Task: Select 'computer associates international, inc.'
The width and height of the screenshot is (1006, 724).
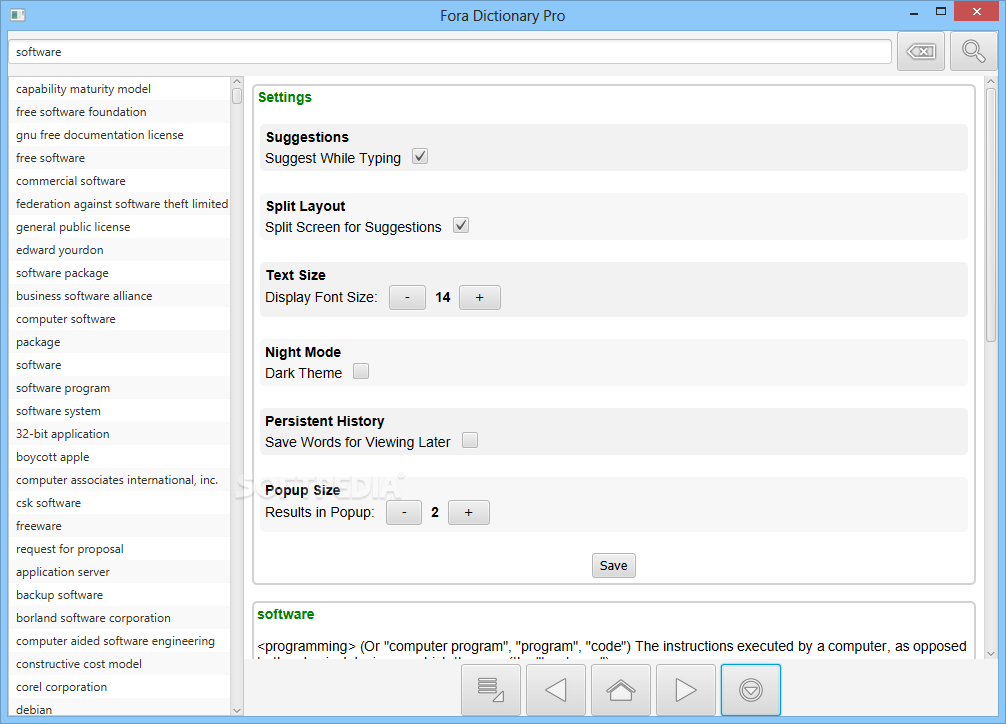Action: pyautogui.click(x=119, y=480)
